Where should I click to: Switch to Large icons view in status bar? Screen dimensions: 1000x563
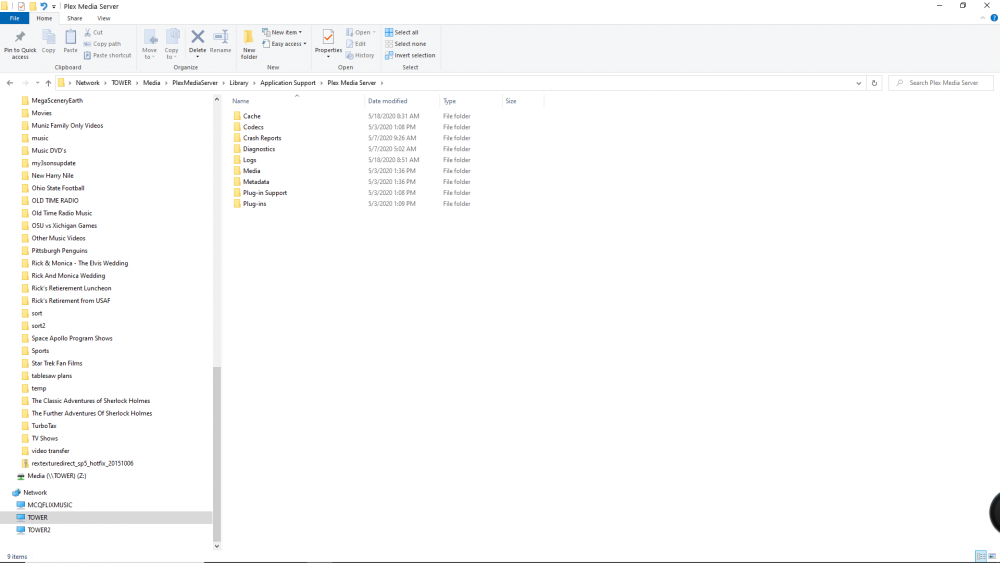992,557
